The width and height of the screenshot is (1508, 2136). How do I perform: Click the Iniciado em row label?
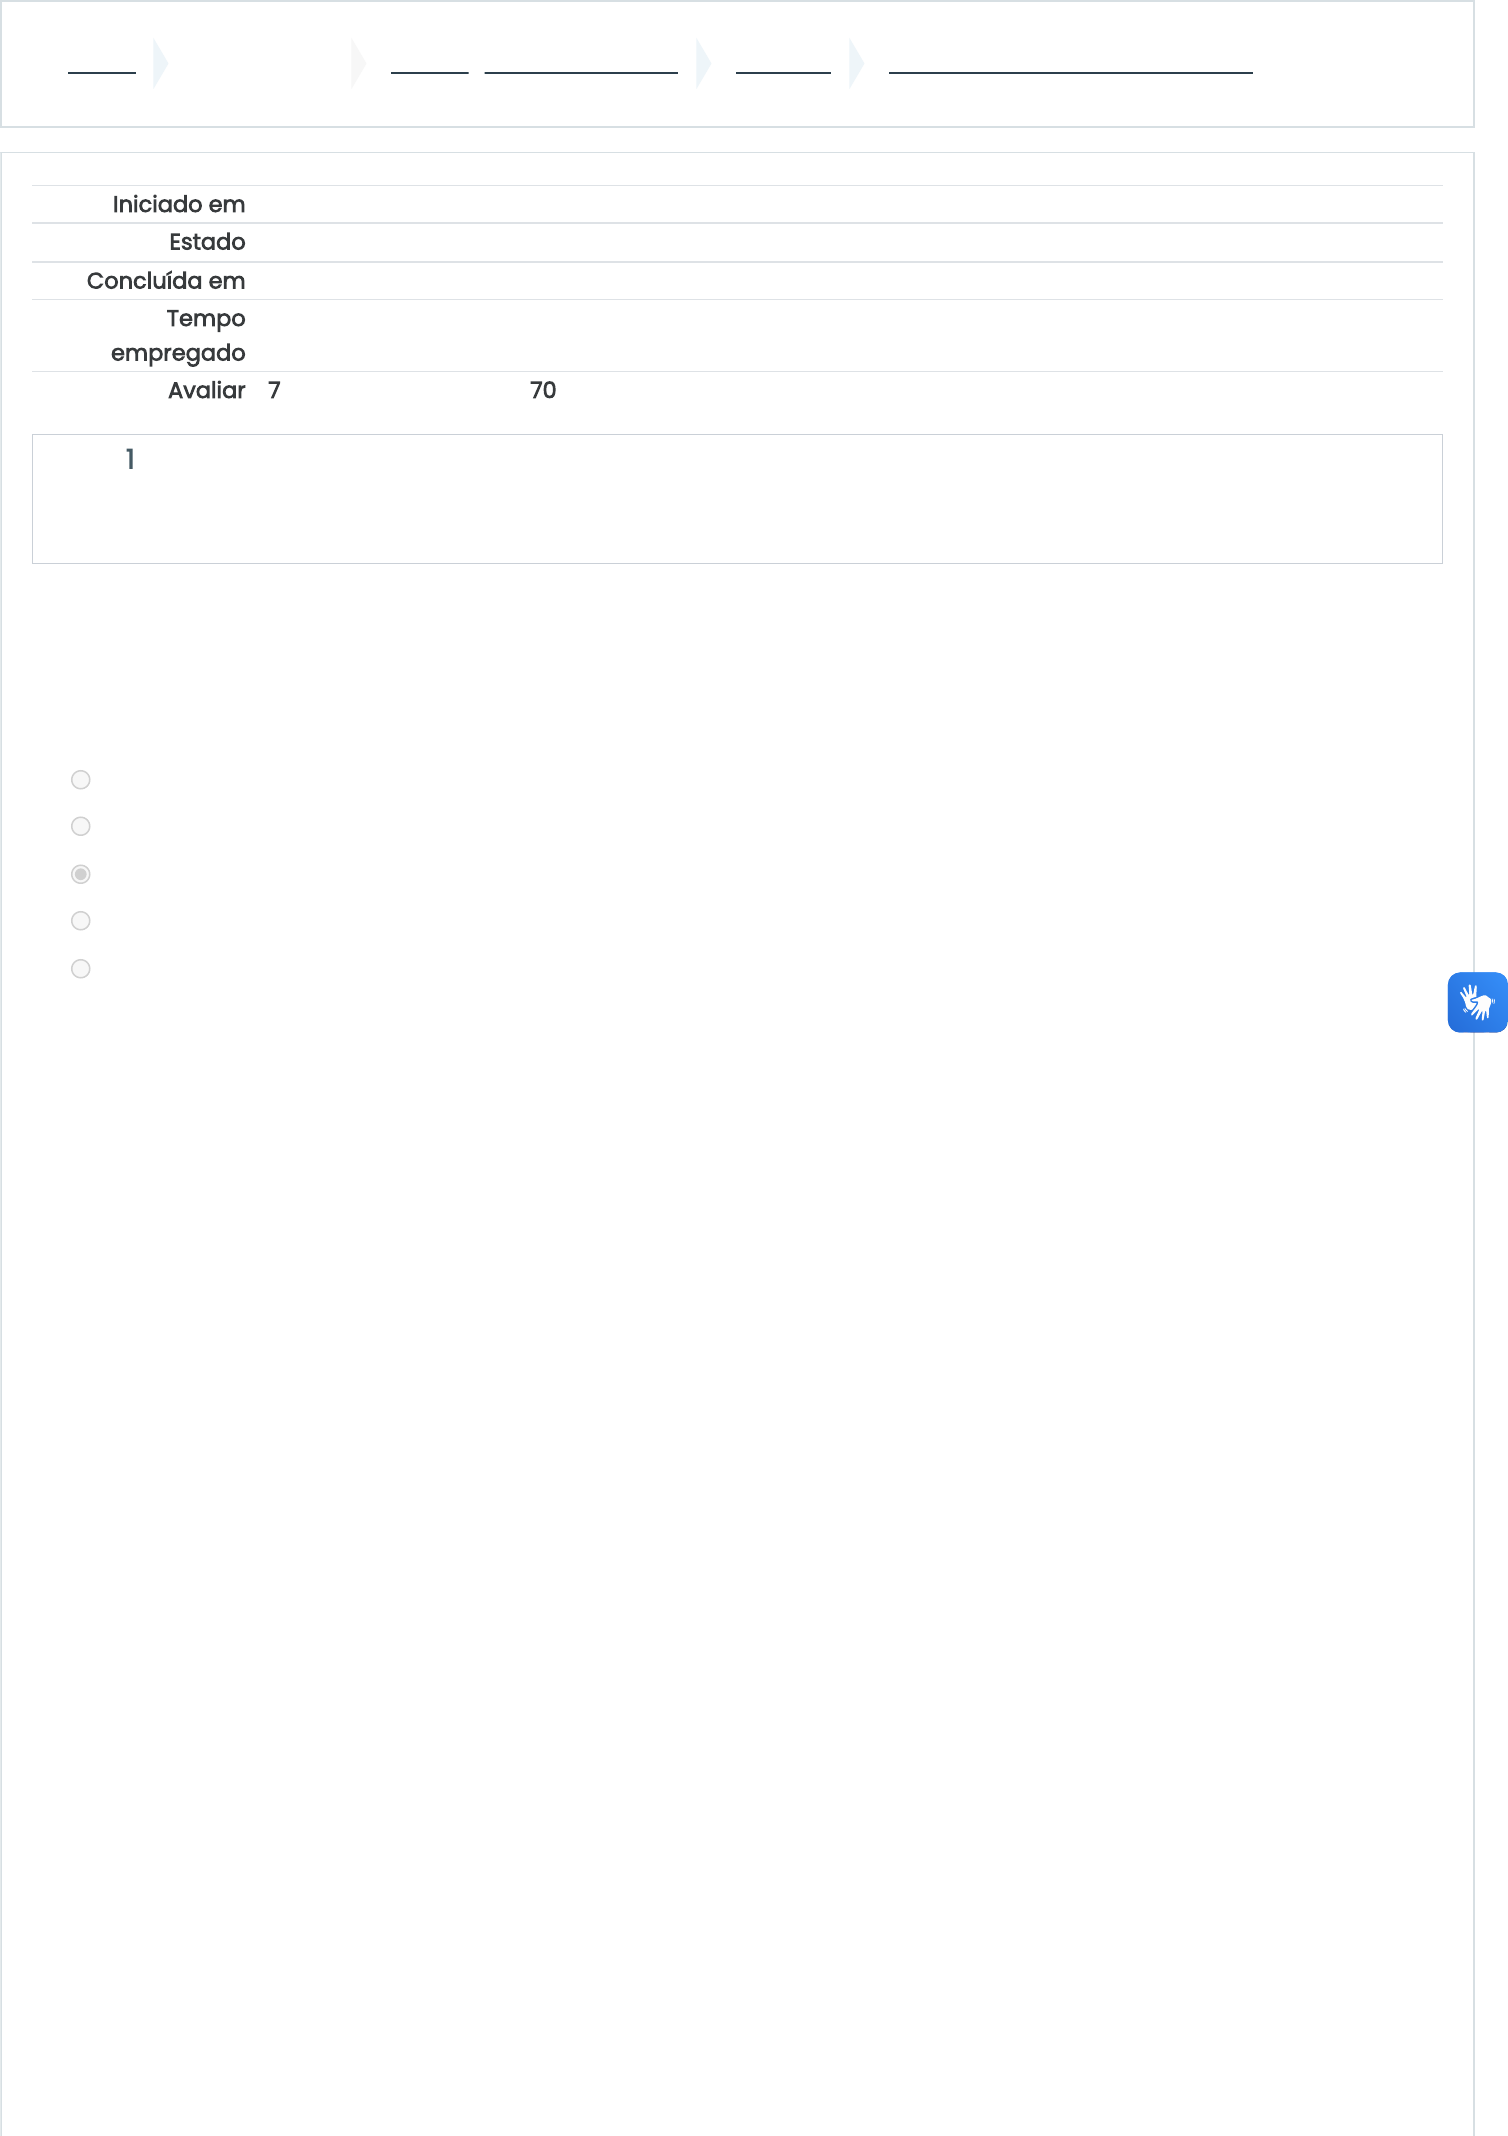pos(179,205)
